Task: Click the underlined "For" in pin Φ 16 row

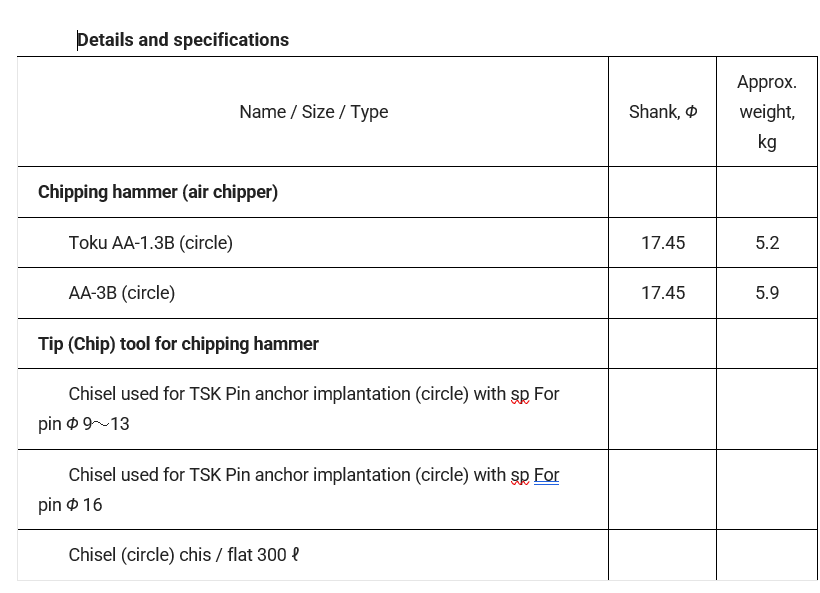Action: coord(546,475)
